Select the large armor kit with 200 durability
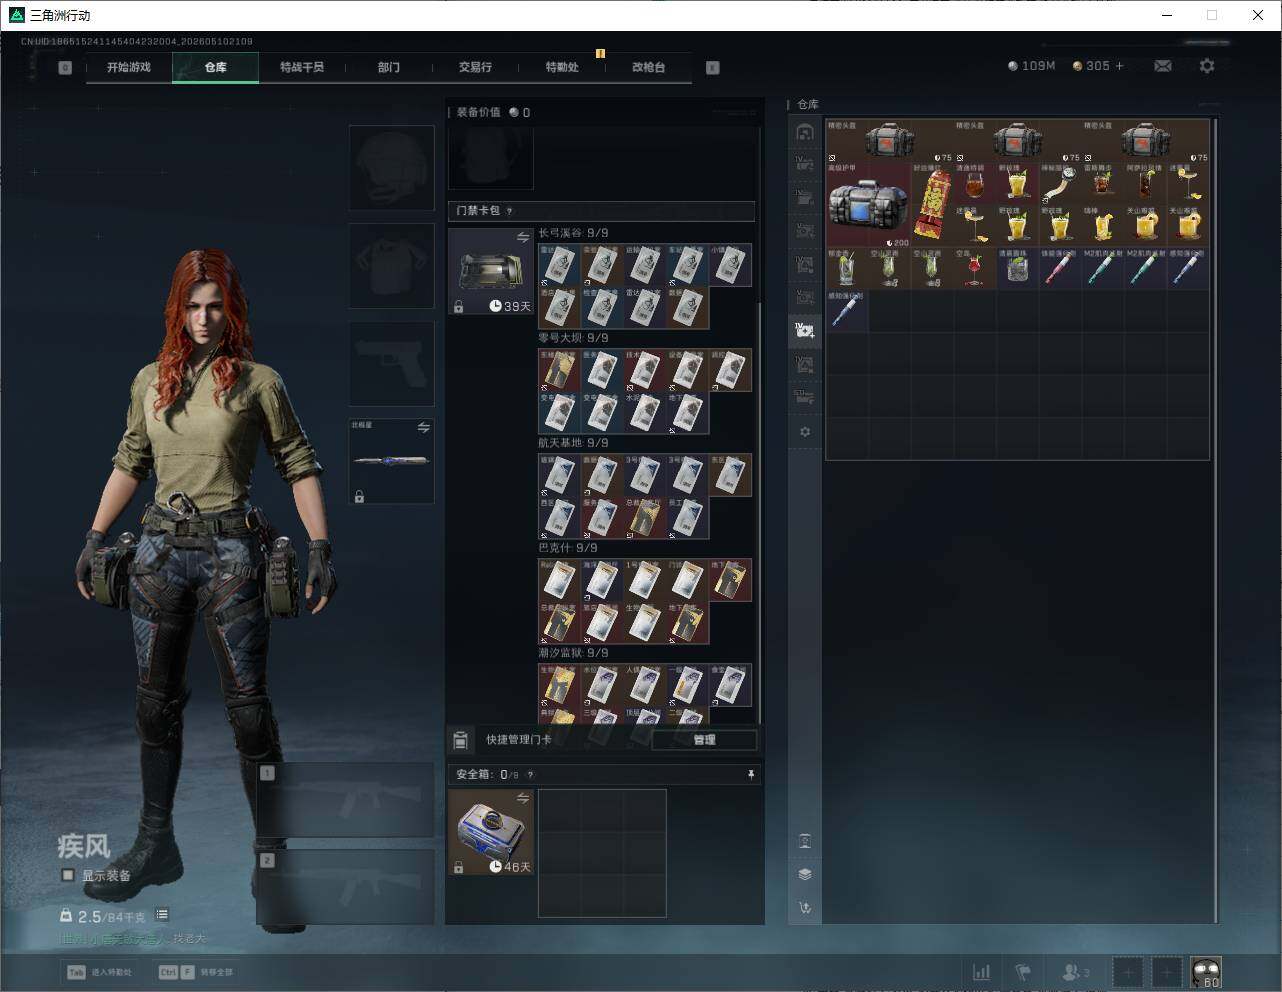Viewport: 1282px width, 992px height. [868, 205]
